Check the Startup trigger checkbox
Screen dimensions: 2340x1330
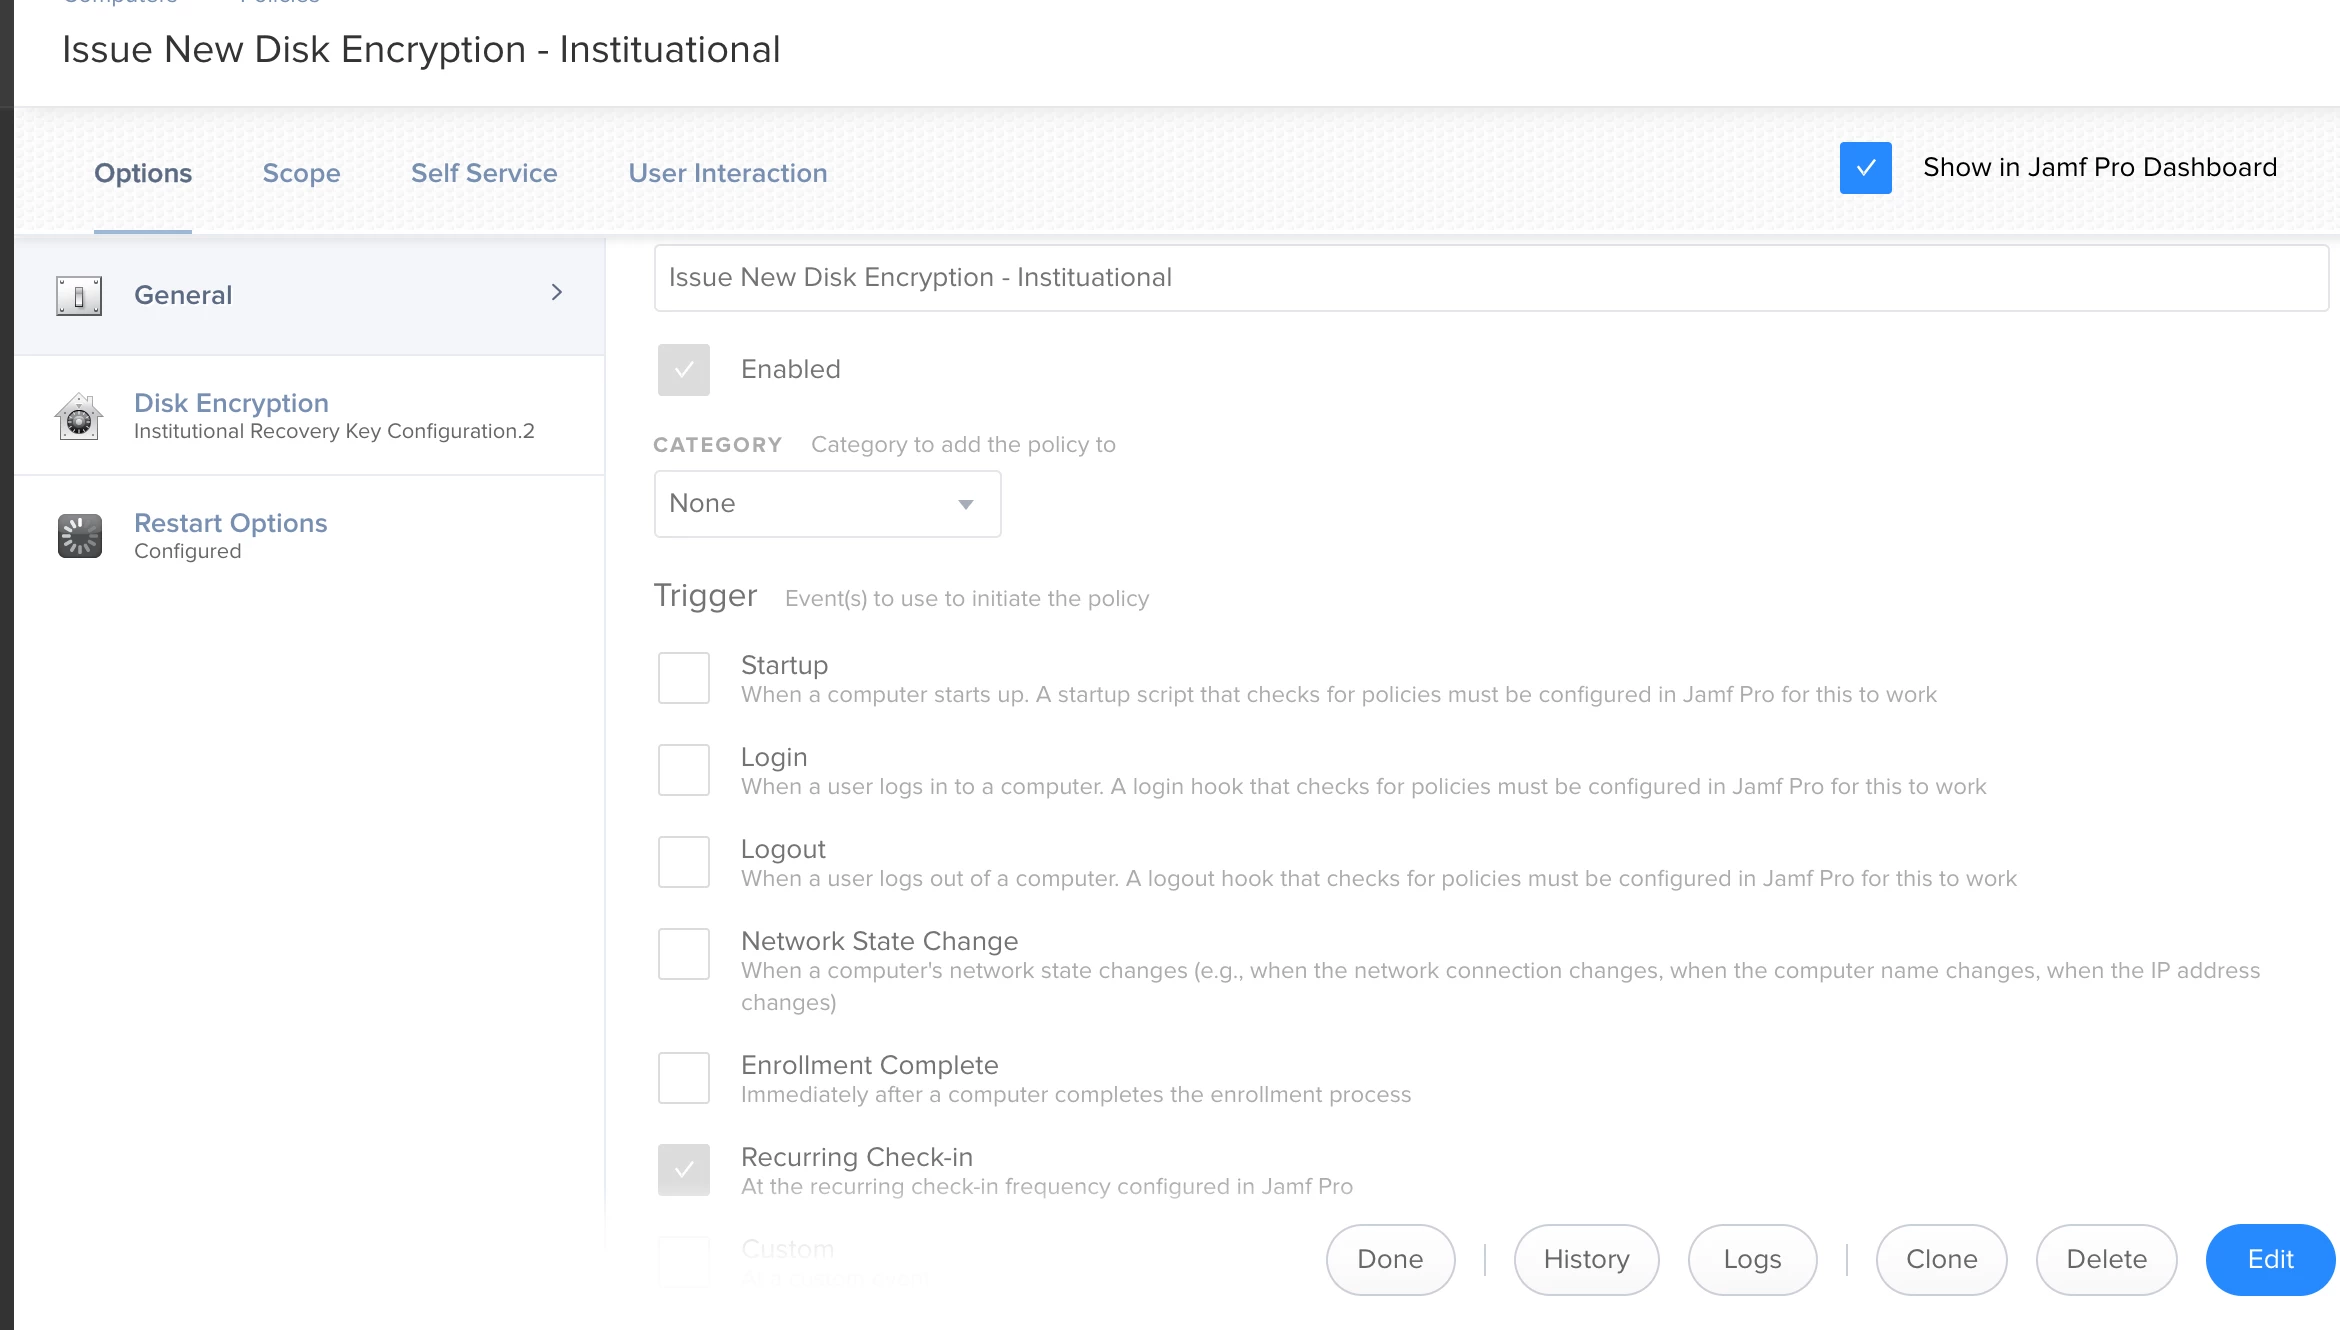684,678
